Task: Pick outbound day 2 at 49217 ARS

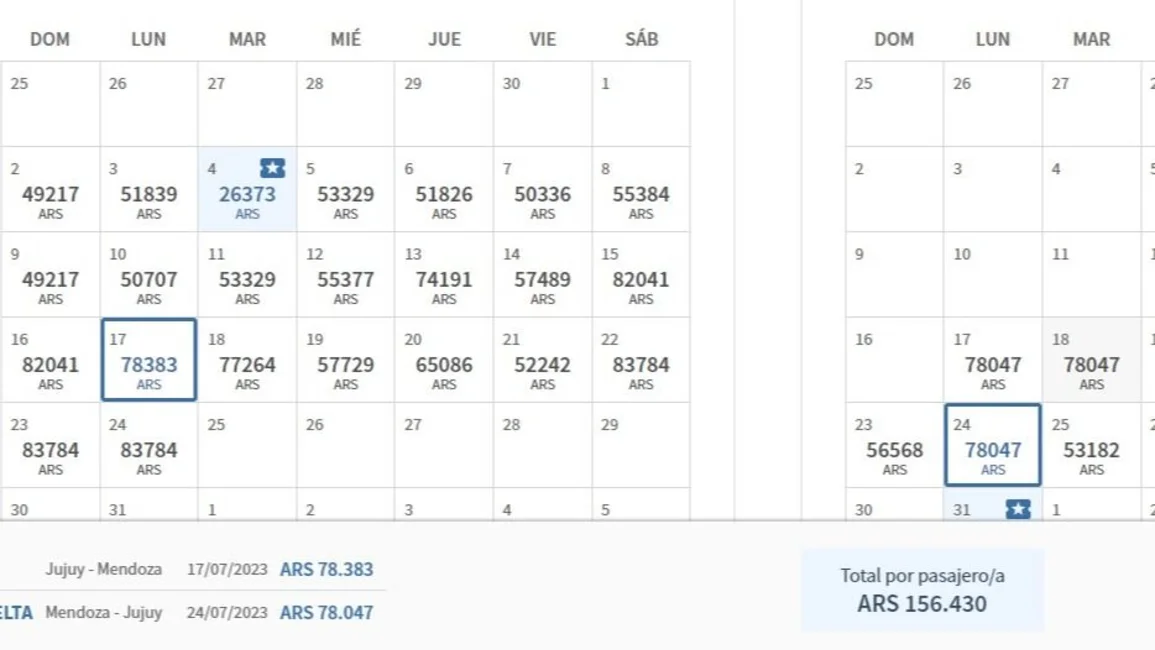Action: (x=50, y=189)
